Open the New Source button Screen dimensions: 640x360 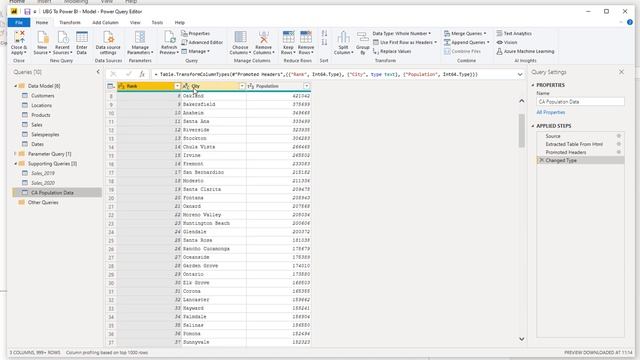(42, 42)
